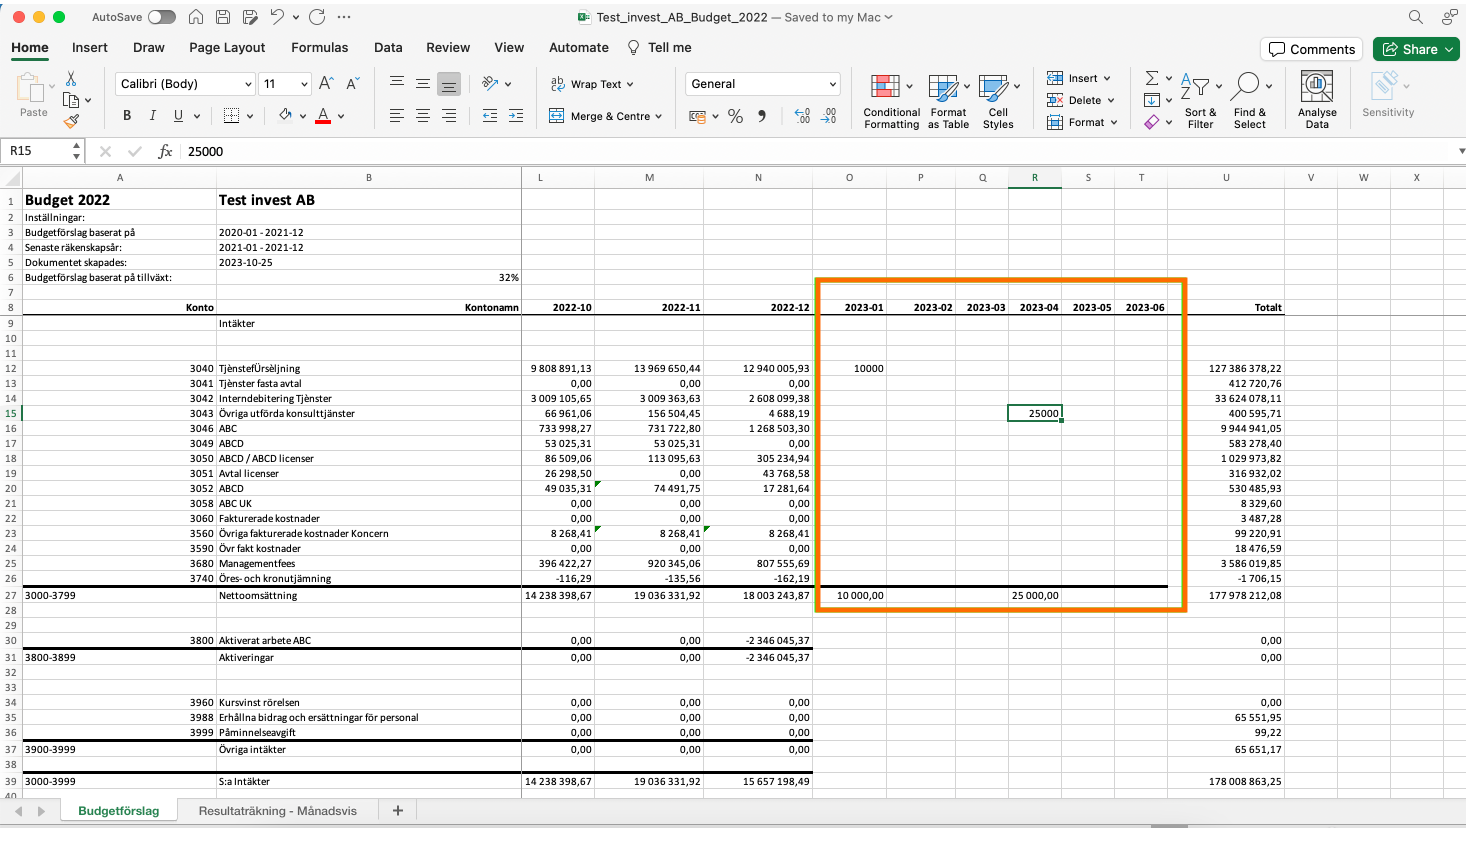Increase decimal places
Screen dimensions: 1475x847
(x=802, y=116)
